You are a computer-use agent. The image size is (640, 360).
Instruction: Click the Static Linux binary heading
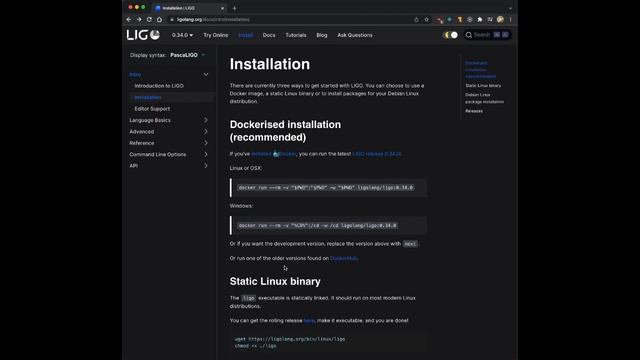(275, 281)
